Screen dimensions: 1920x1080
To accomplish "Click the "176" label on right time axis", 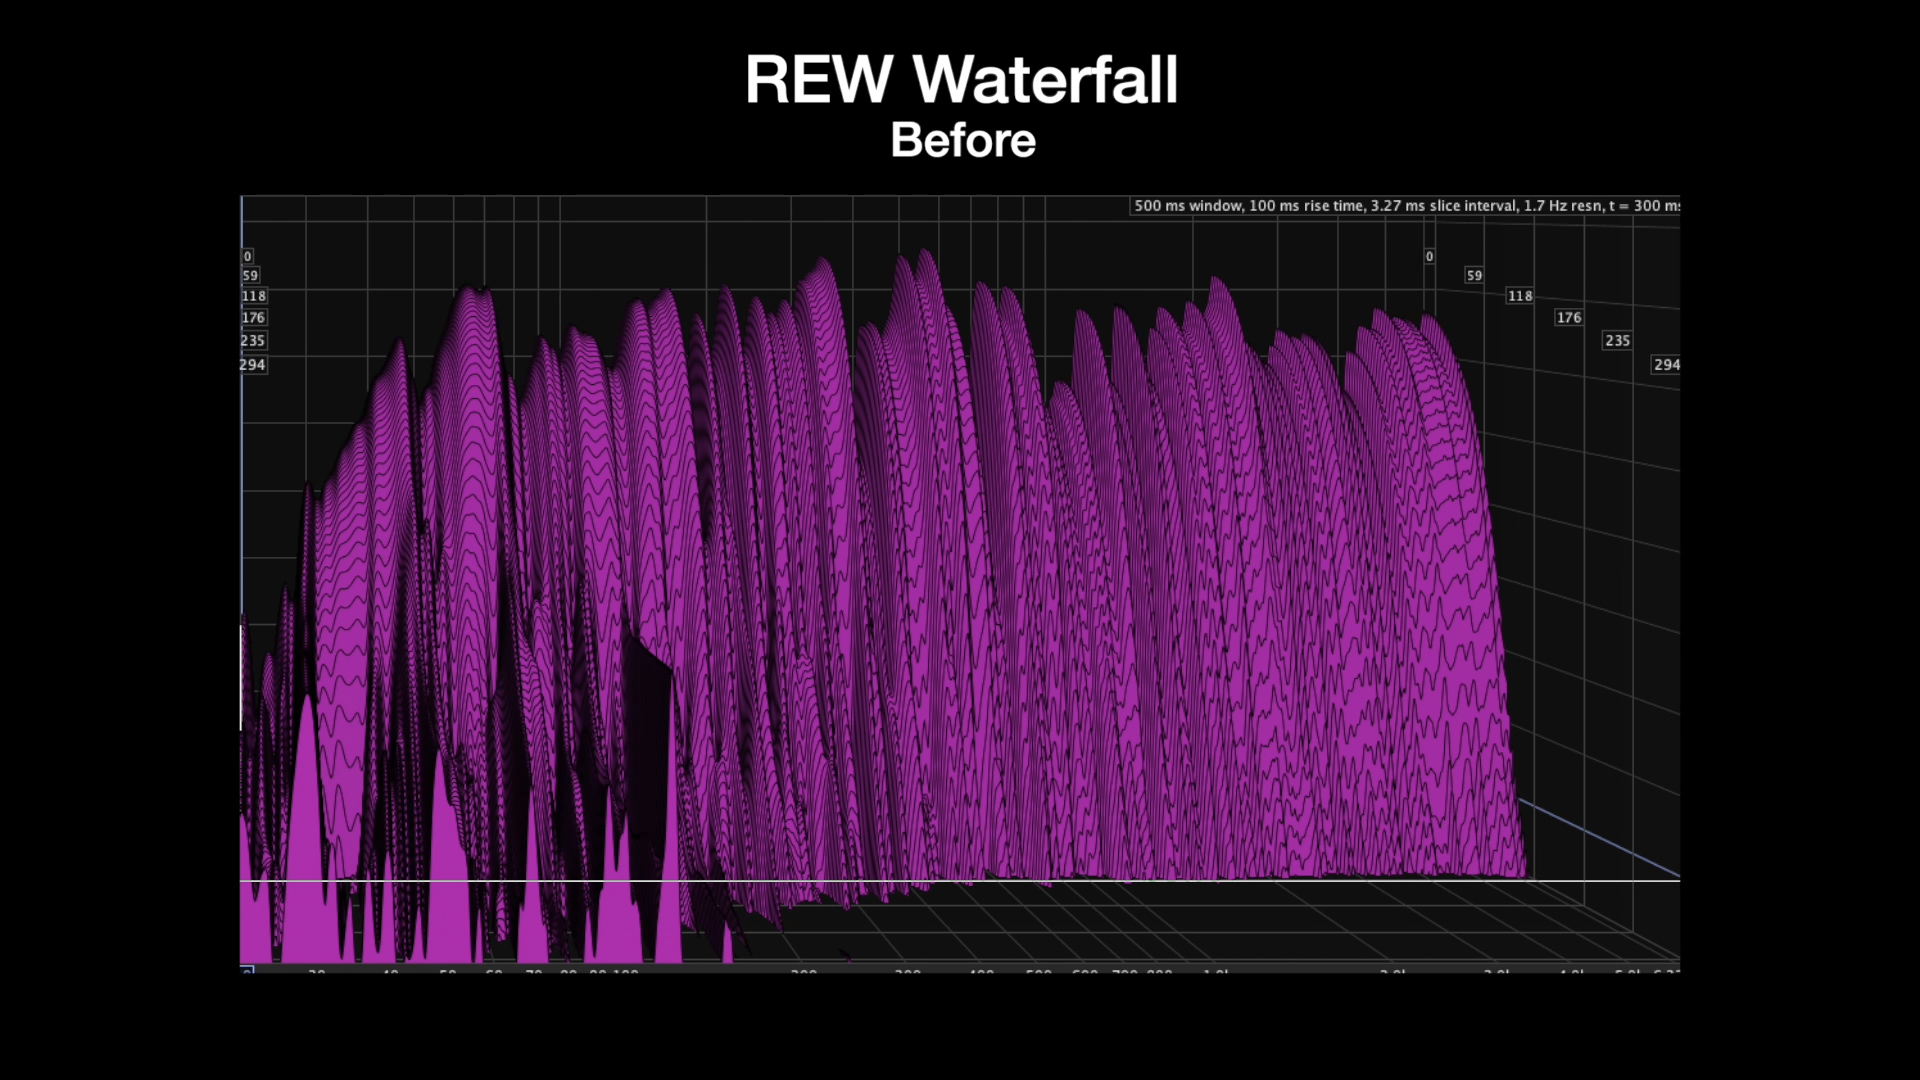I will (1569, 318).
